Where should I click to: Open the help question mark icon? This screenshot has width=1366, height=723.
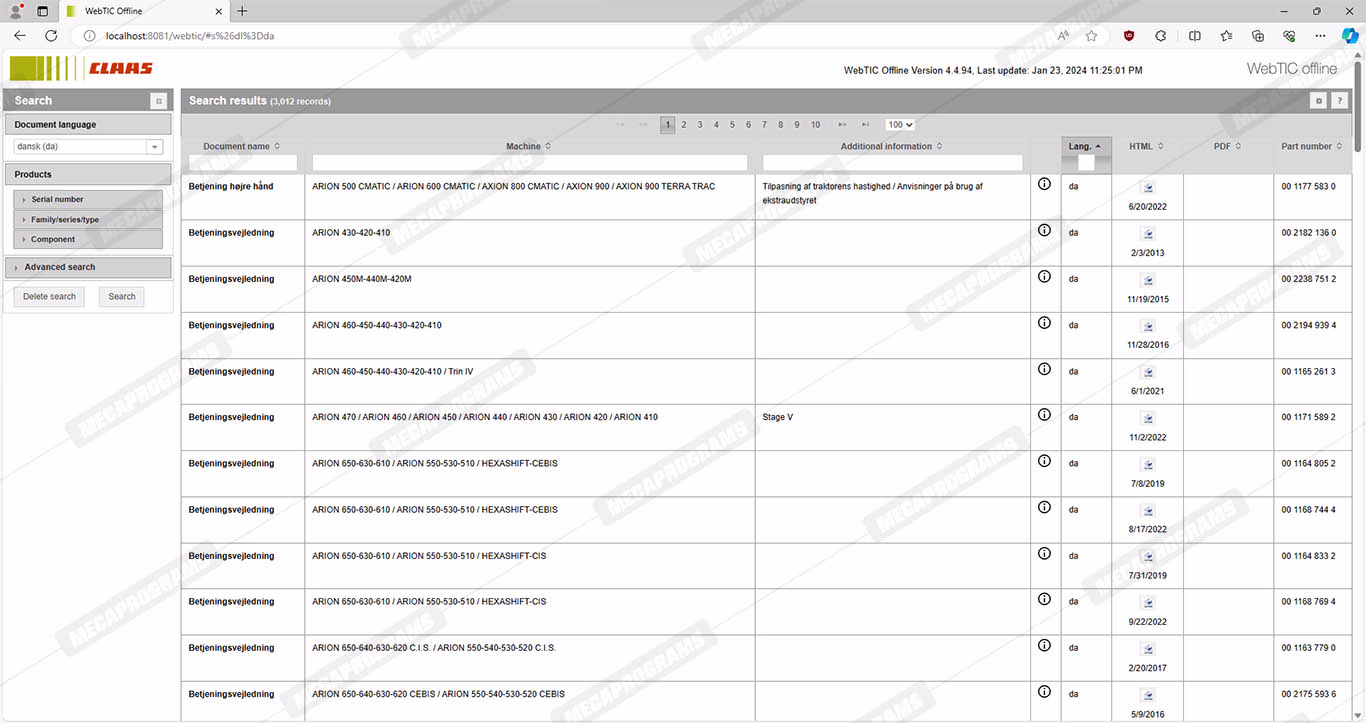1339,101
